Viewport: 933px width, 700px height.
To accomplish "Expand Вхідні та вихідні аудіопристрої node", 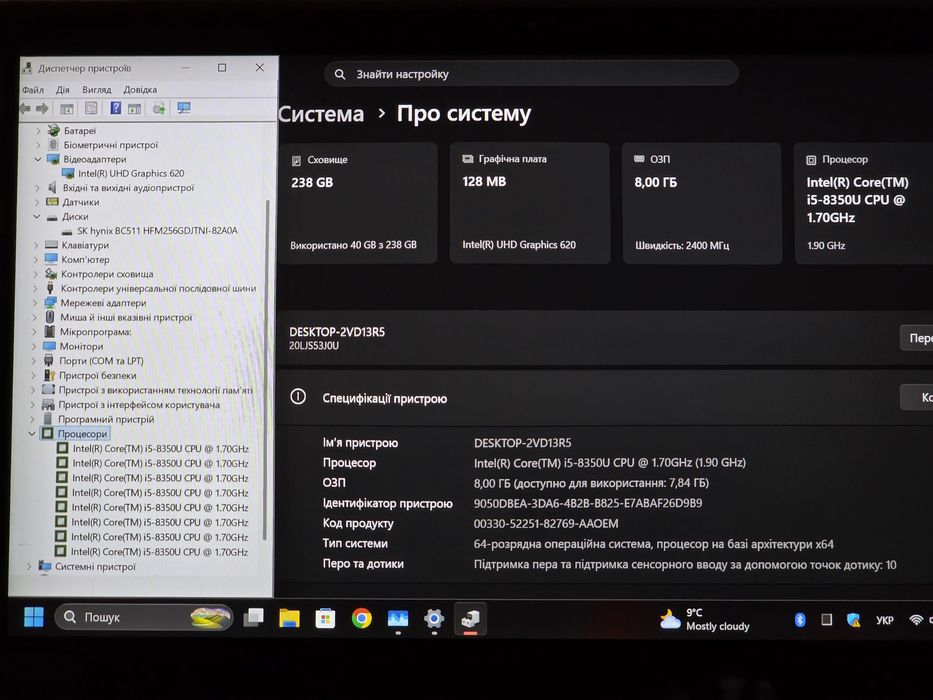I will [37, 188].
